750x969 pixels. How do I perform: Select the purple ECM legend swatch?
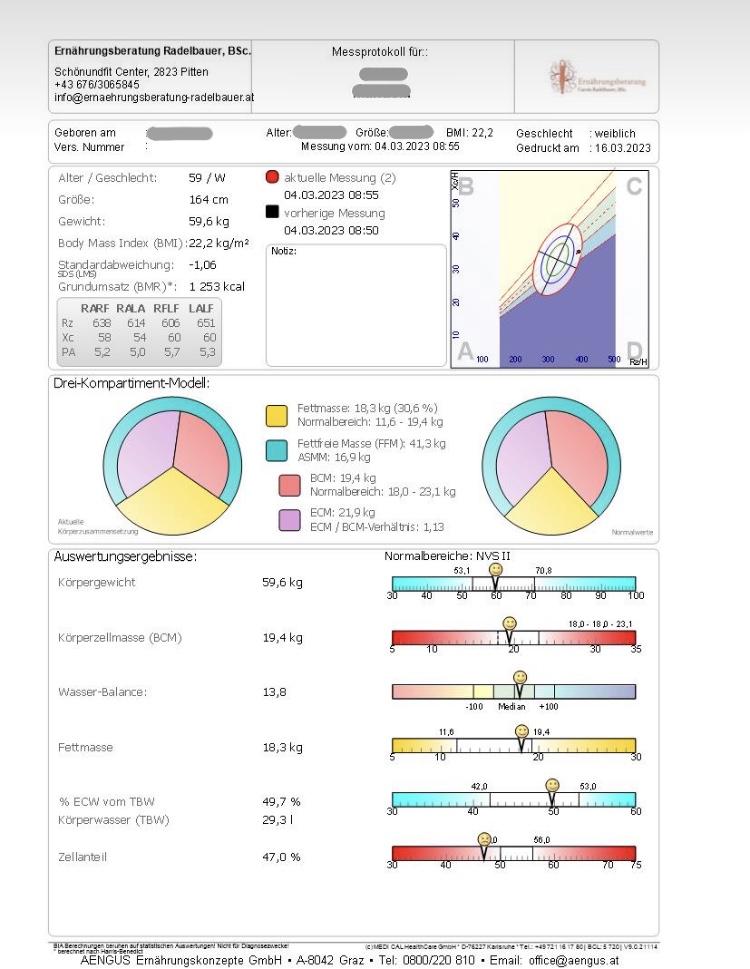click(x=289, y=519)
